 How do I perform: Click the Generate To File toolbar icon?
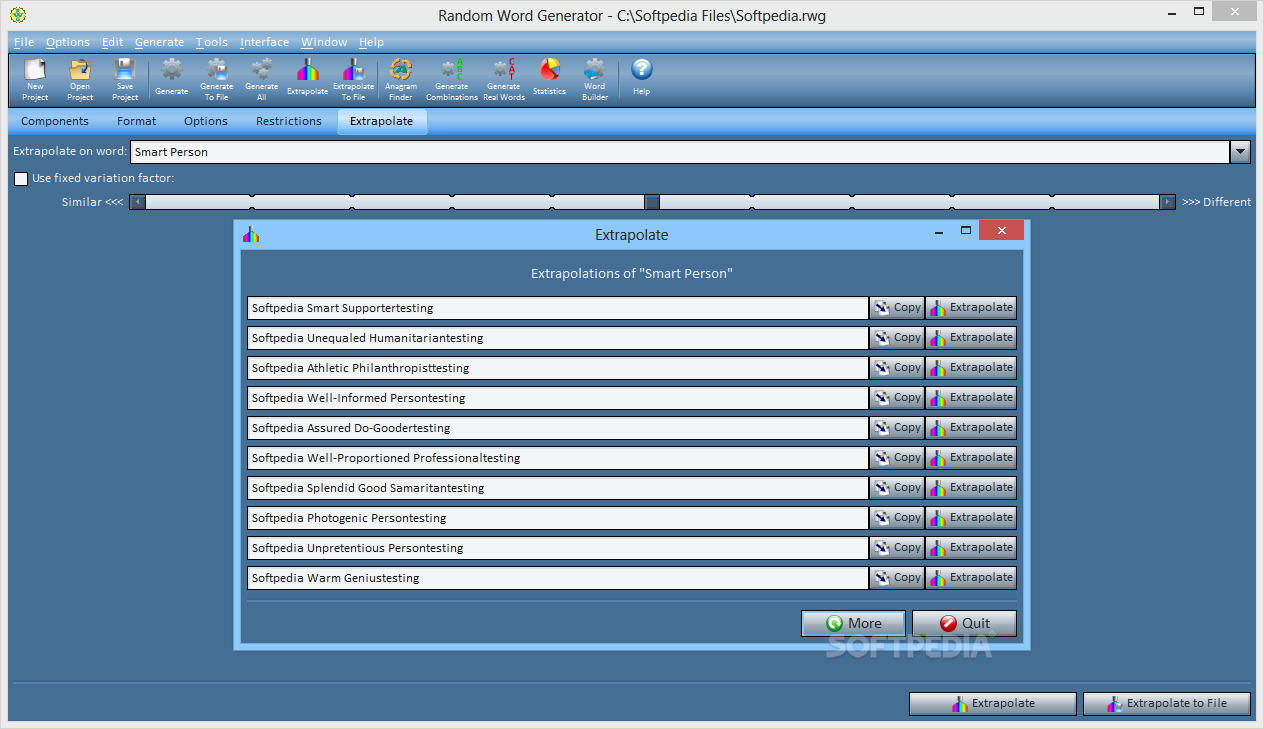[216, 79]
